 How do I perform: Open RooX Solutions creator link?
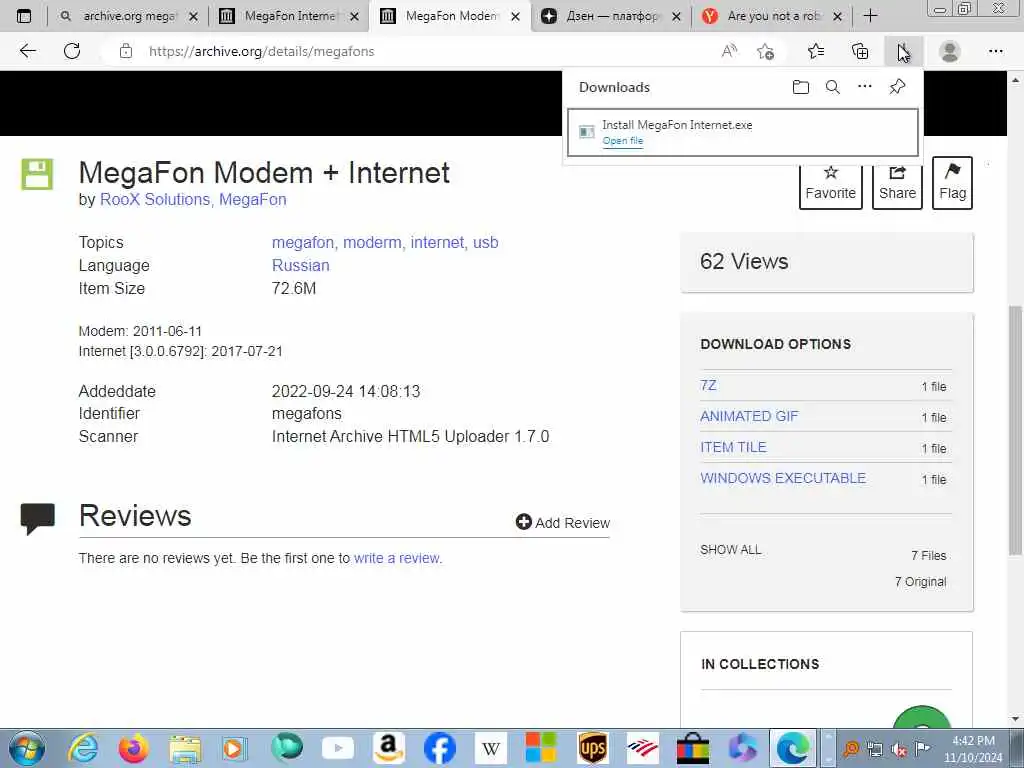pyautogui.click(x=155, y=199)
